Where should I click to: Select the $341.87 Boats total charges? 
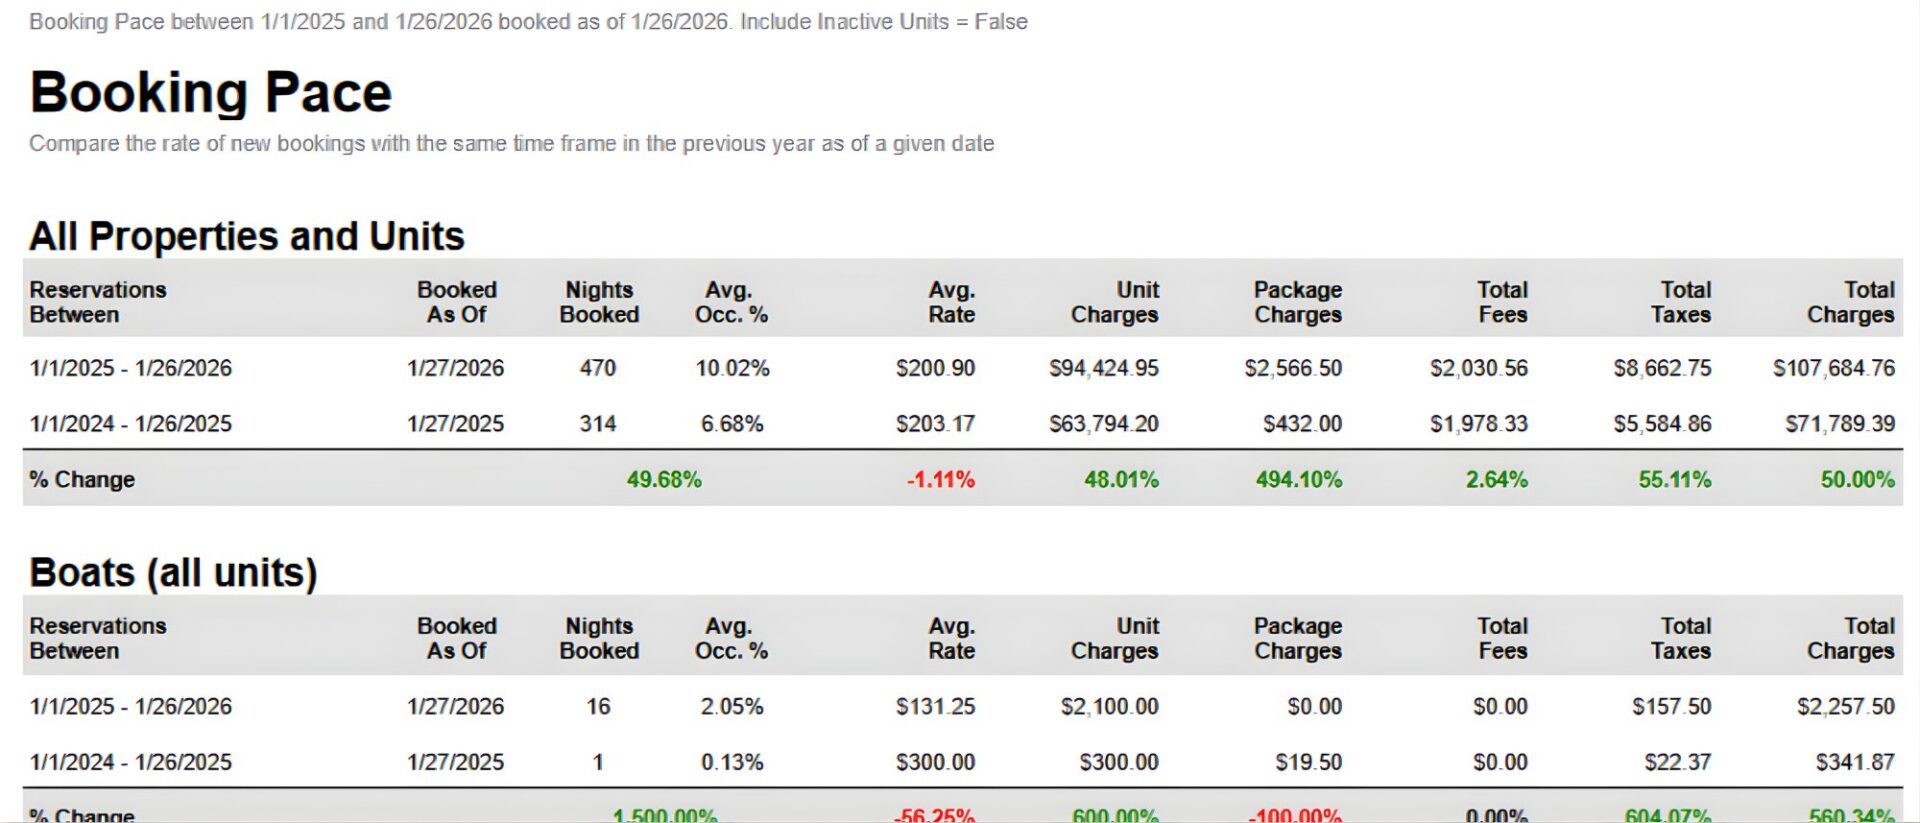(1855, 762)
